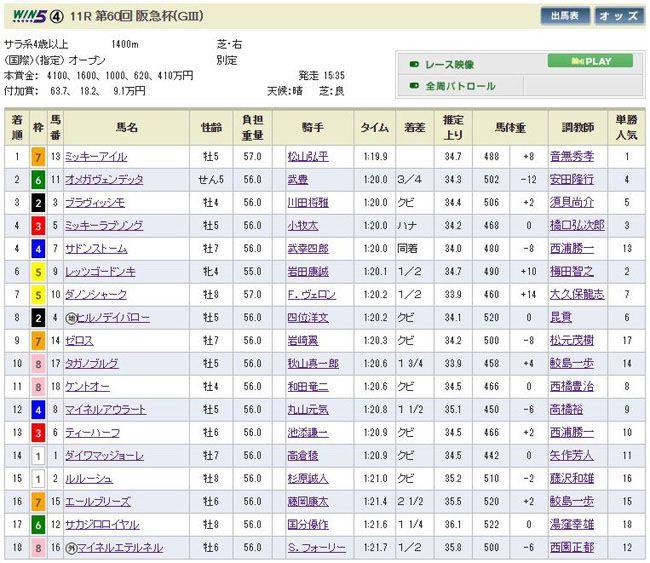Click the green bullet icon beside 全周パトロール
The image size is (650, 563).
(415, 86)
